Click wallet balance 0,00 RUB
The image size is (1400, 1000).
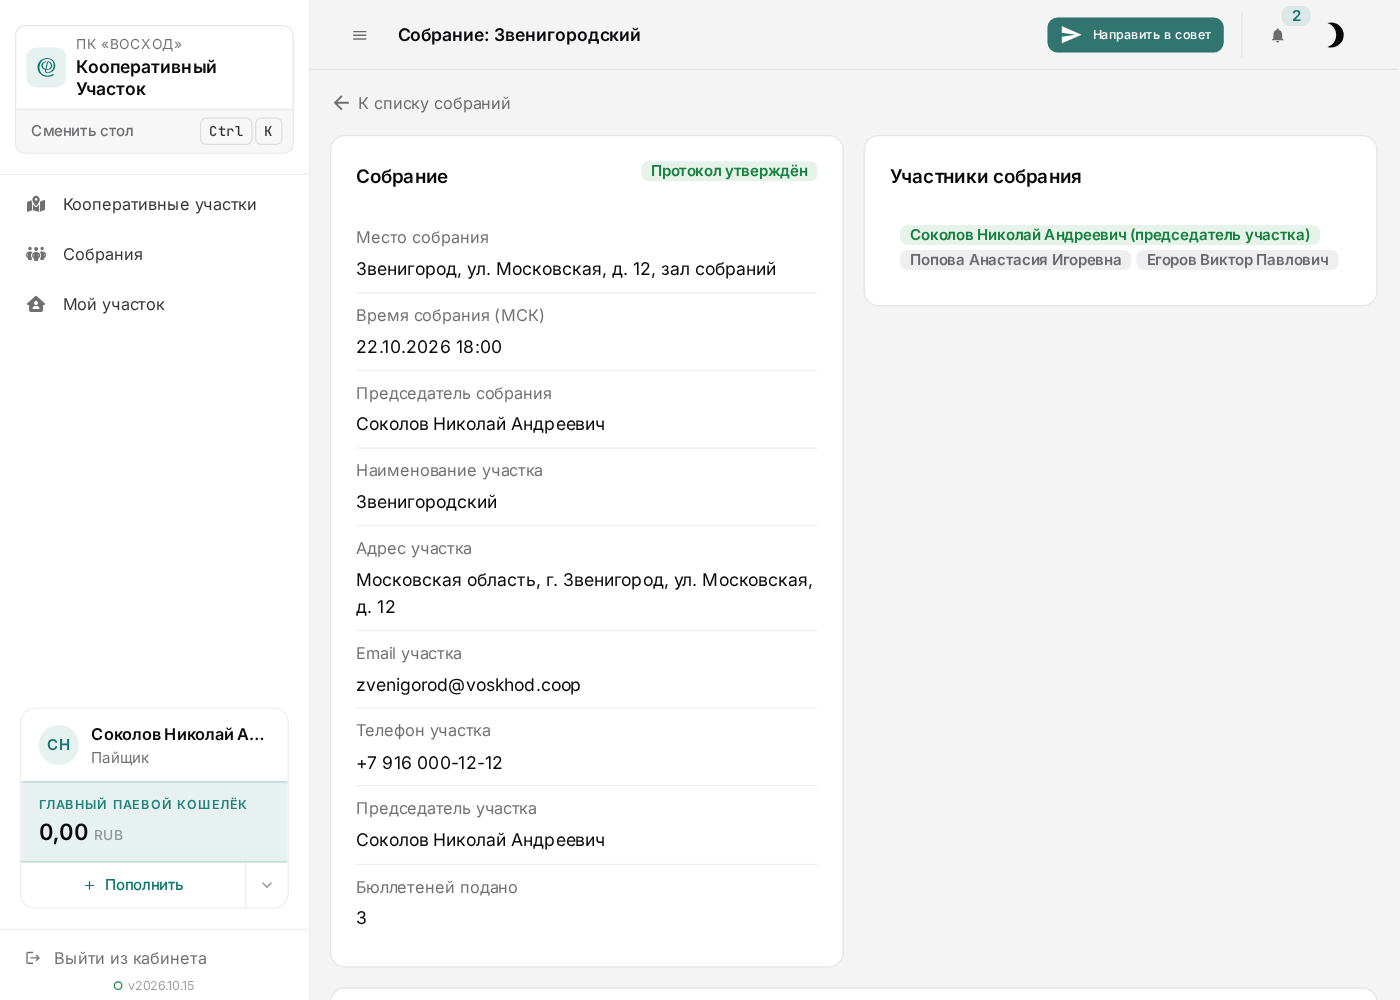(81, 833)
